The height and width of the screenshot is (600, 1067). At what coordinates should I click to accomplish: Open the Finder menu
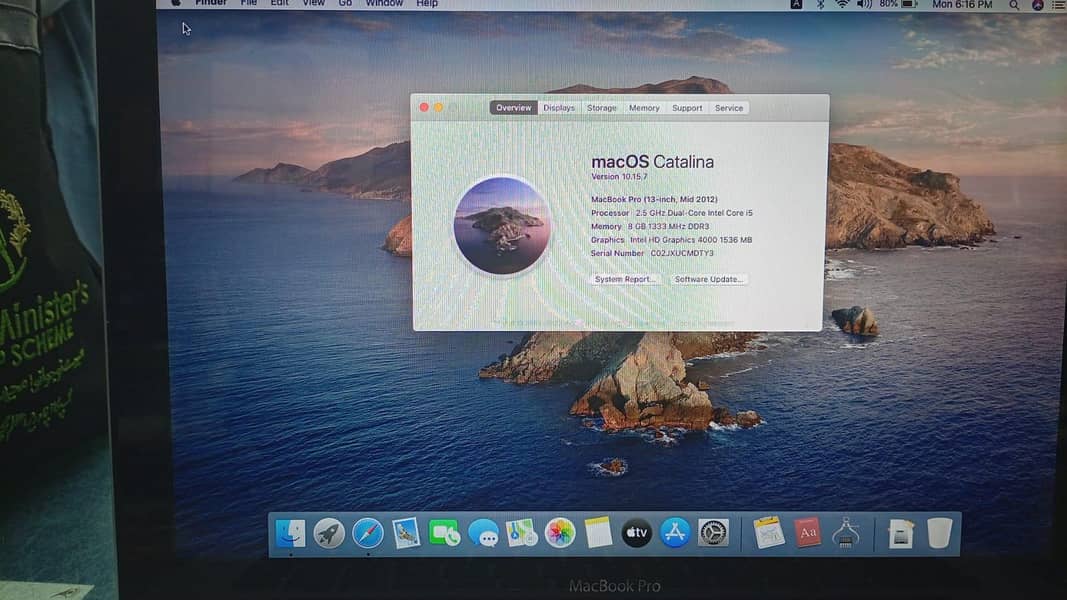click(211, 3)
